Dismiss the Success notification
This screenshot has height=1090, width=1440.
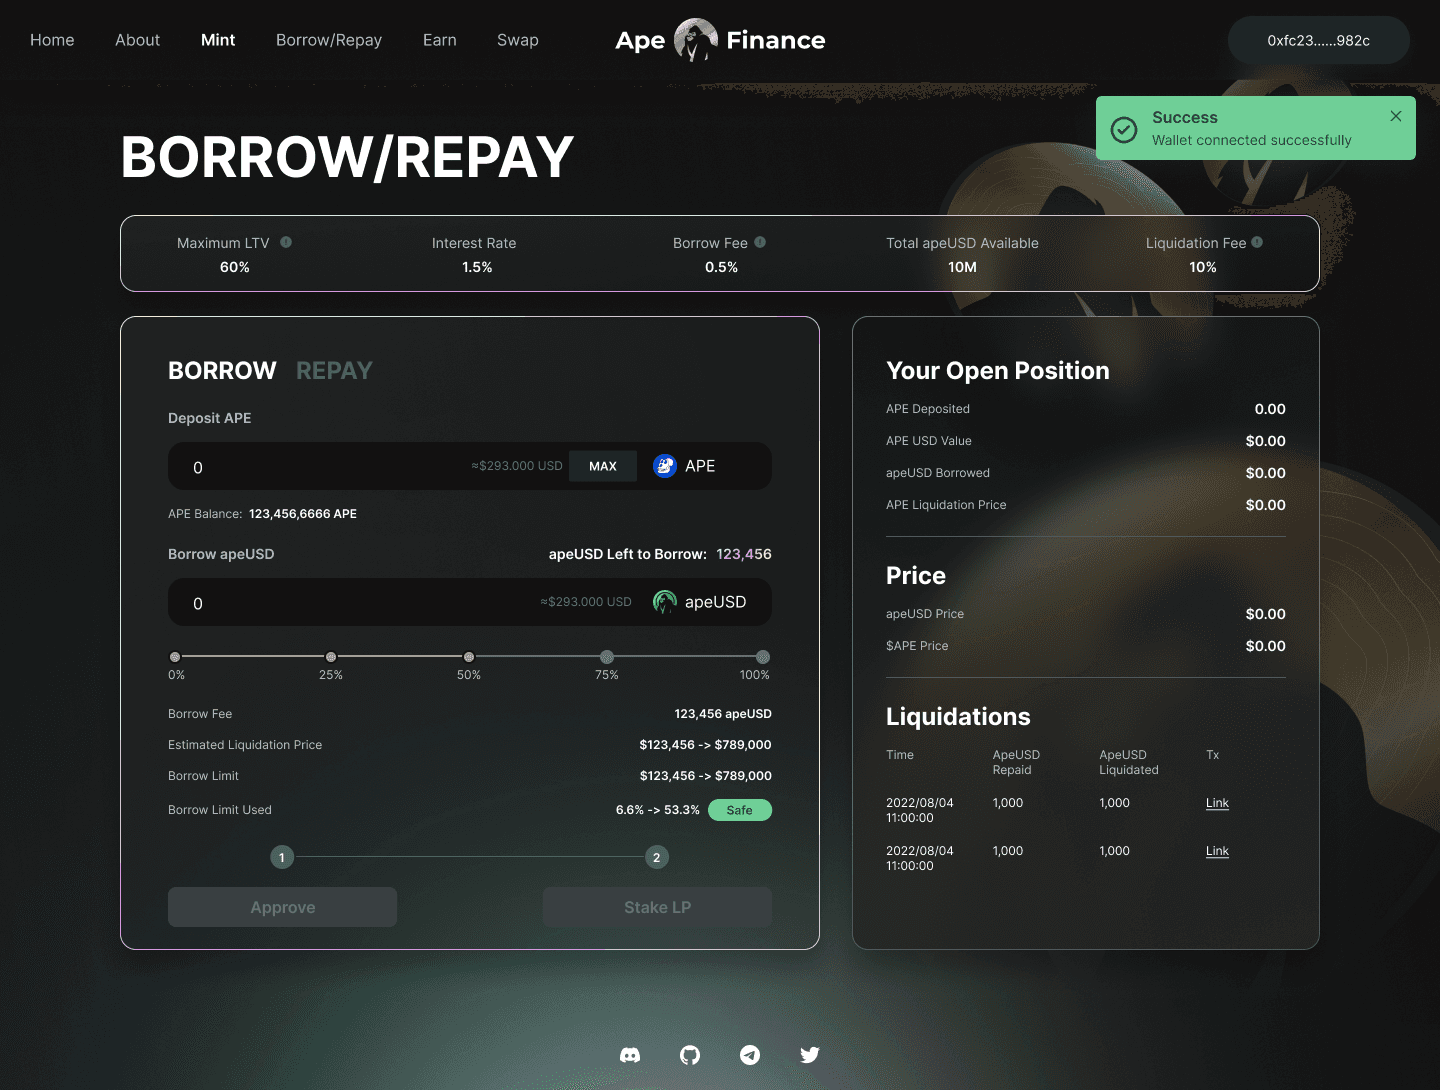[x=1396, y=116]
